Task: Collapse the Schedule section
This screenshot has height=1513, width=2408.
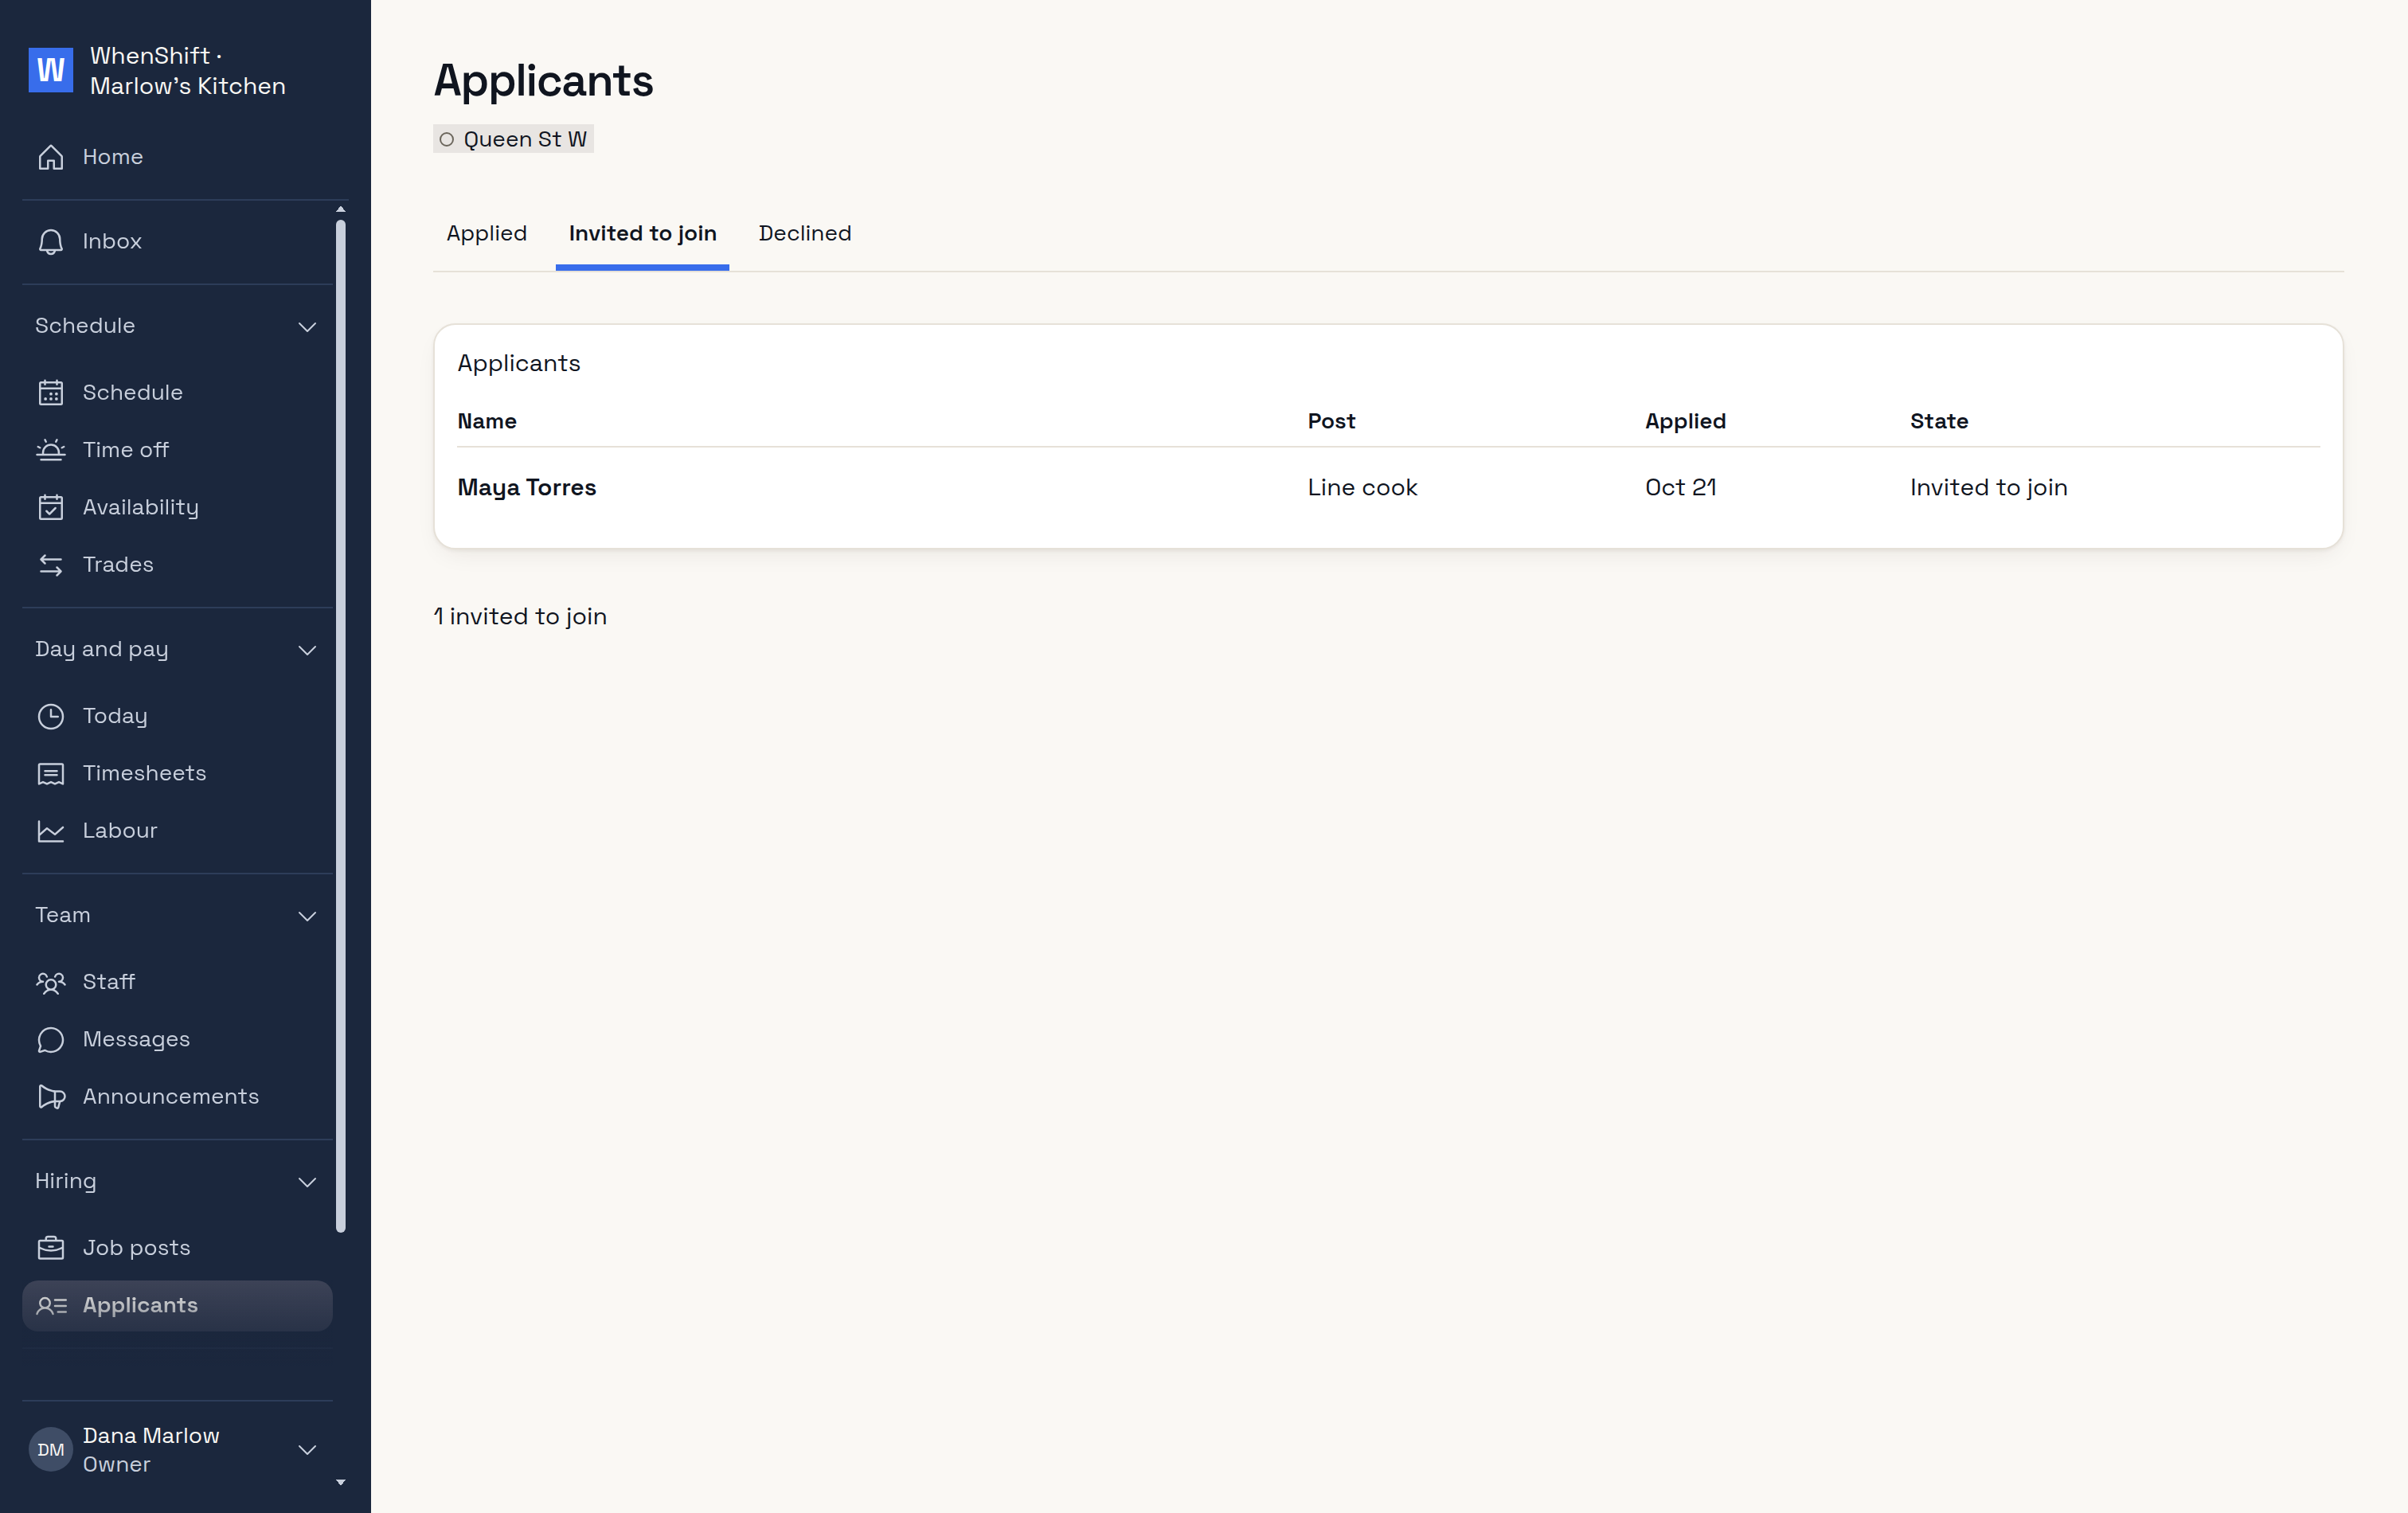Action: [307, 327]
